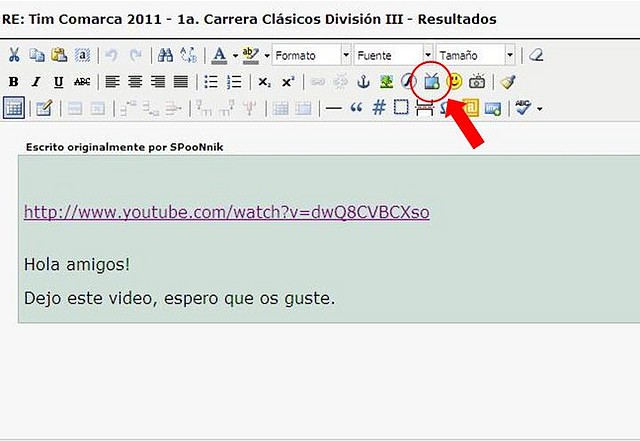Click the insert image tree icon
The height and width of the screenshot is (441, 640).
click(386, 82)
